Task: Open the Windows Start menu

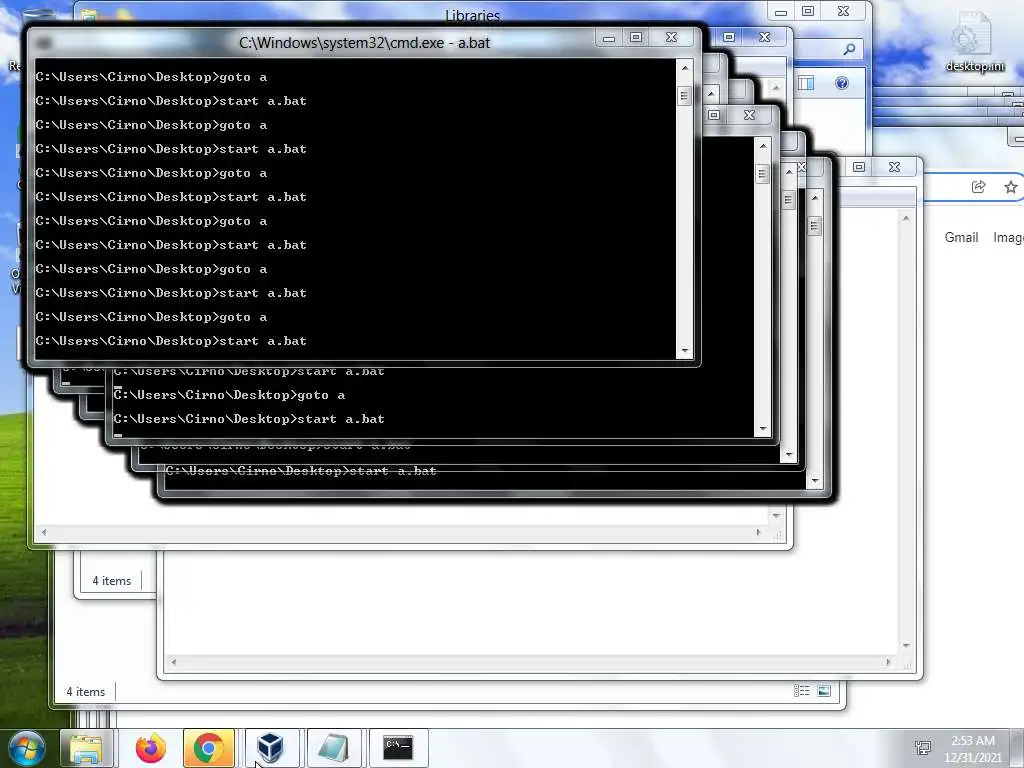Action: [27, 748]
